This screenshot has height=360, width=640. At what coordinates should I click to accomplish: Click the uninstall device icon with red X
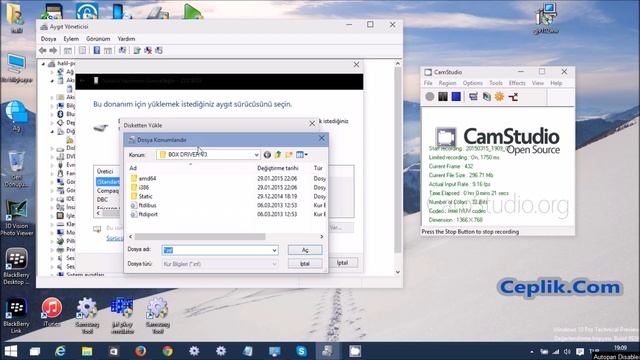148,51
